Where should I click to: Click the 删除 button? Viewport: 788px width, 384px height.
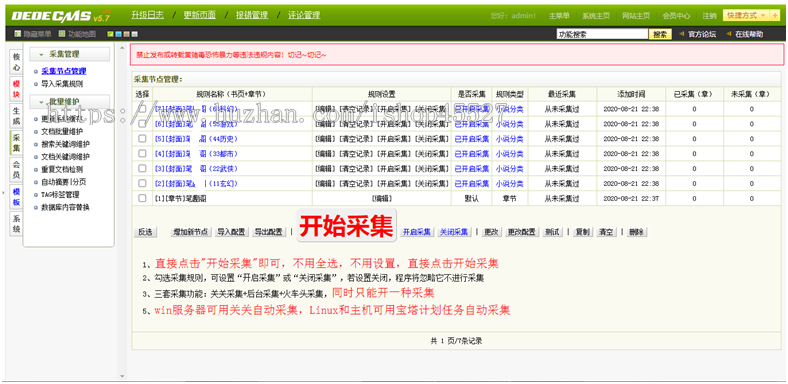click(x=637, y=232)
